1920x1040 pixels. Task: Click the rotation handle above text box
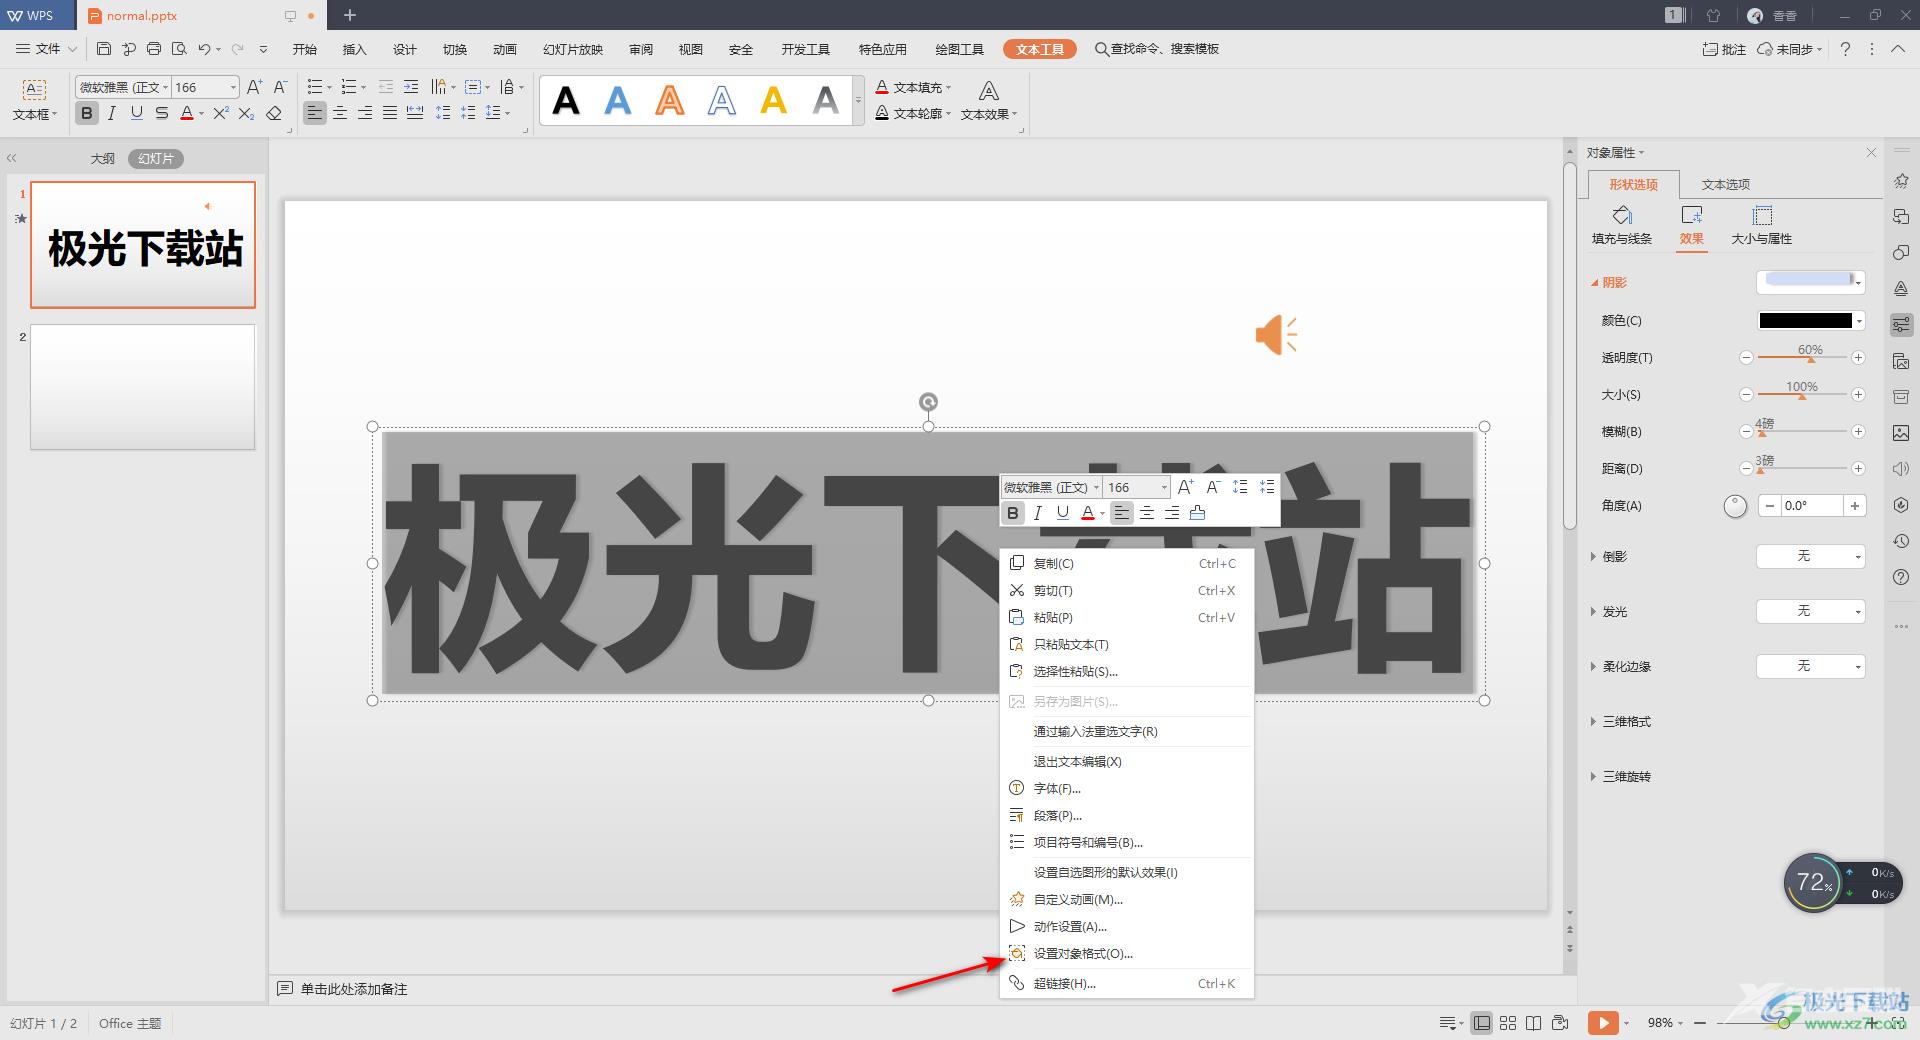928,402
